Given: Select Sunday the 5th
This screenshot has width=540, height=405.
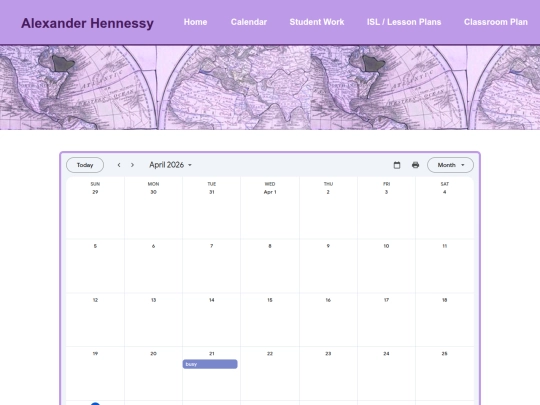Looking at the screenshot, I should (95, 246).
